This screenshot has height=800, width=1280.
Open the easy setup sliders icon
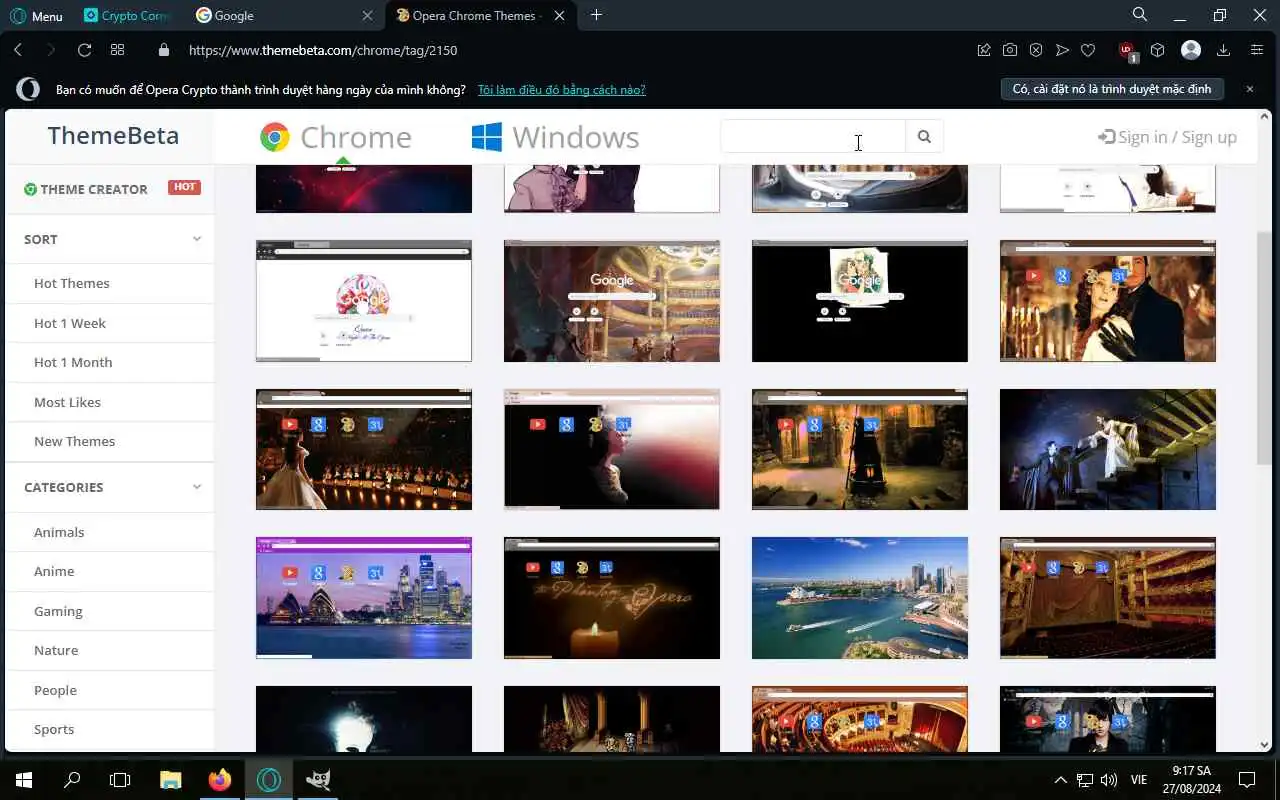pyautogui.click(x=1257, y=50)
